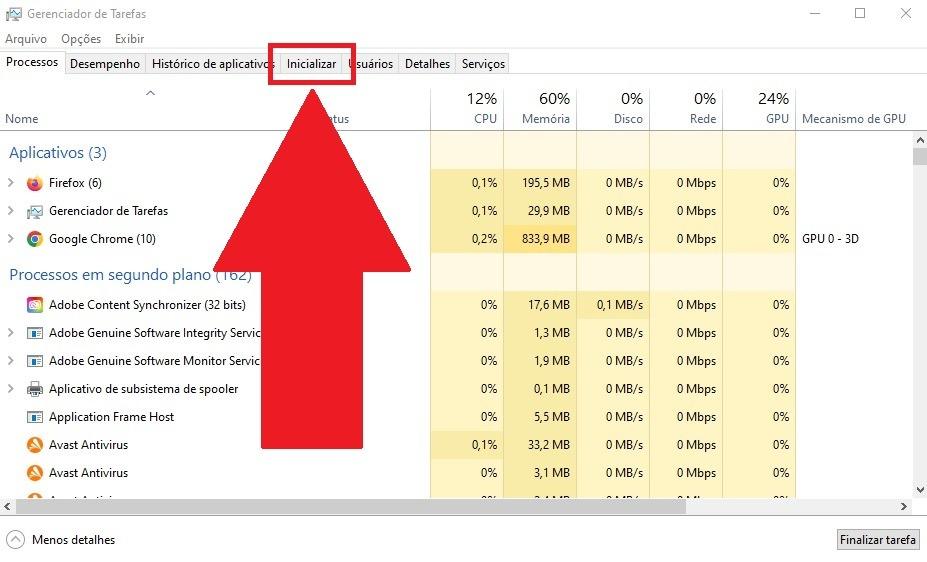This screenshot has height=562, width=927.
Task: Expand the Firefox (6) process group
Action: pyautogui.click(x=11, y=183)
